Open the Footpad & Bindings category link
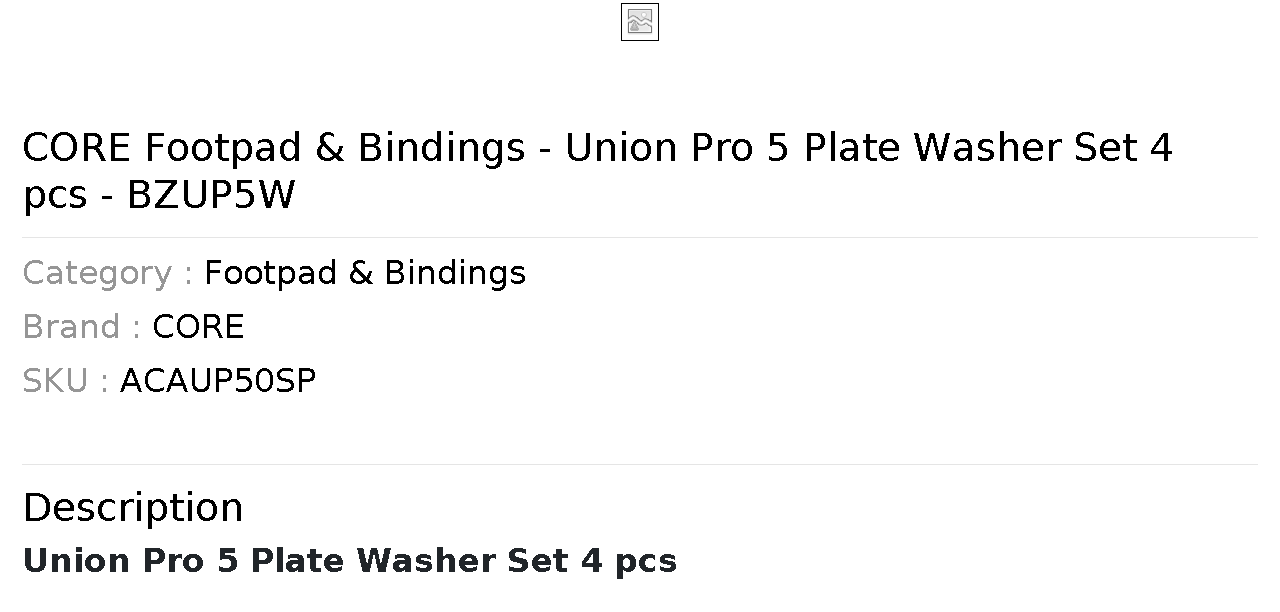The width and height of the screenshot is (1280, 612). (x=365, y=273)
